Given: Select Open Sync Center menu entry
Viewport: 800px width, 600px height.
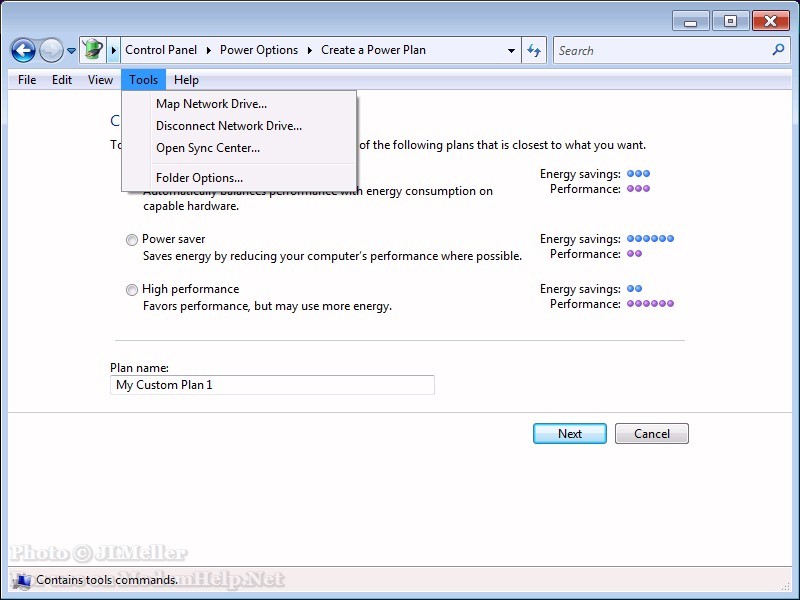Looking at the screenshot, I should [x=239, y=148].
